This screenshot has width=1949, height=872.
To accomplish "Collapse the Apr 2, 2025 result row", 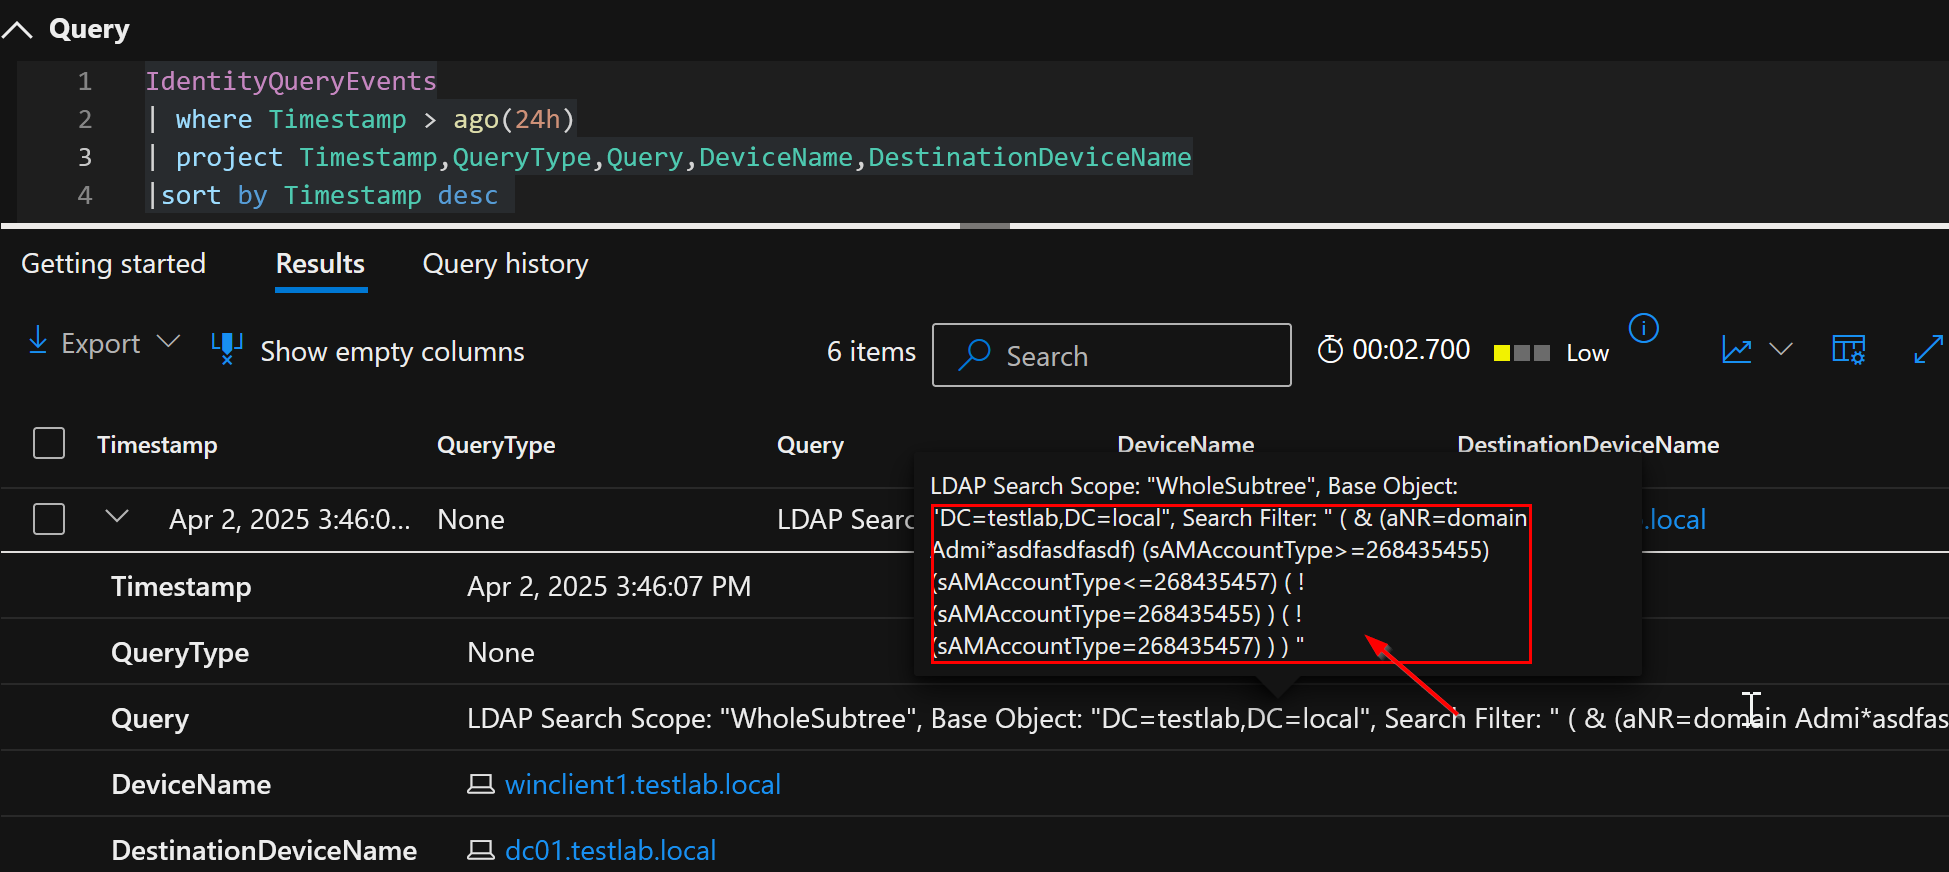I will [117, 517].
